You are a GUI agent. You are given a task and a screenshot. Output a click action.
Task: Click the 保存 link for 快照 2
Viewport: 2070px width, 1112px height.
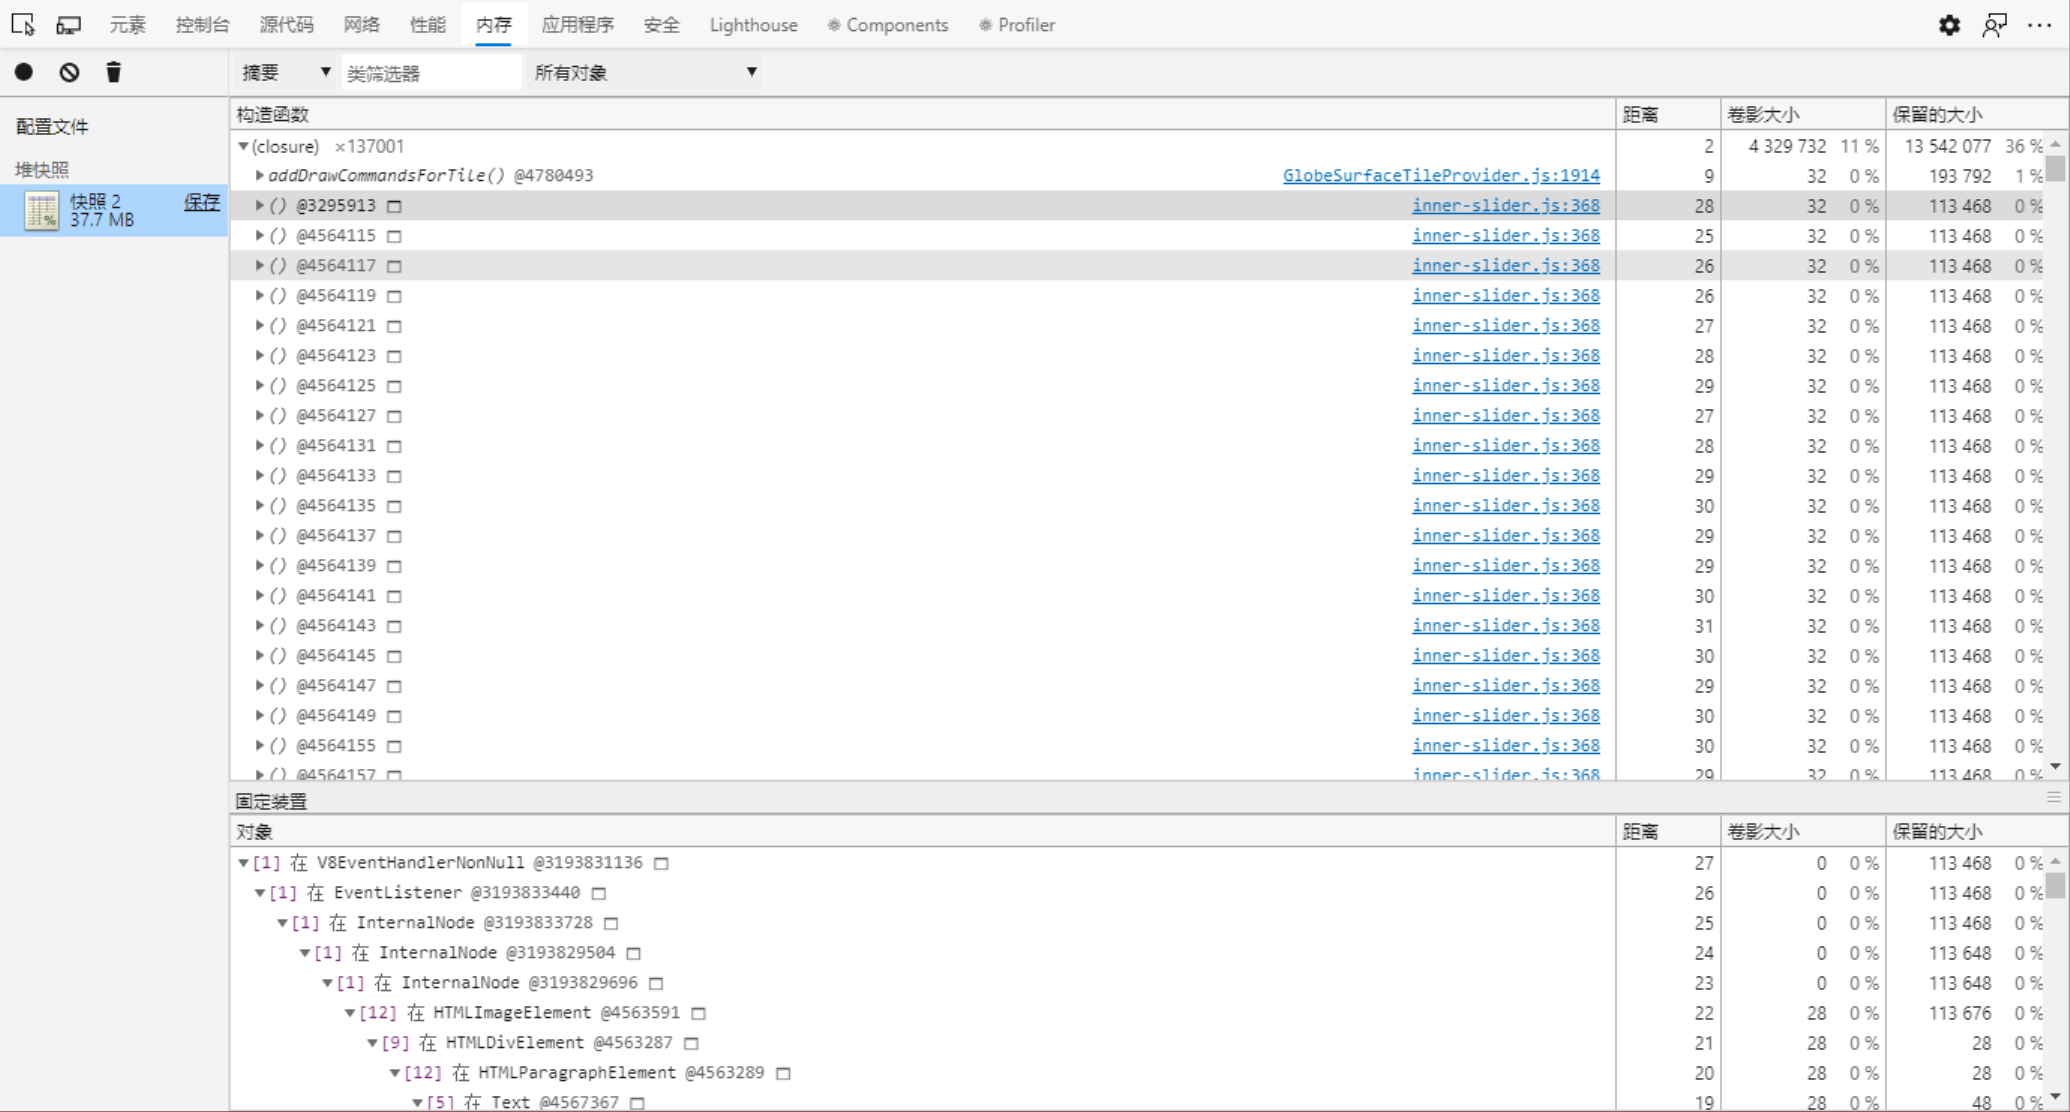(x=203, y=203)
